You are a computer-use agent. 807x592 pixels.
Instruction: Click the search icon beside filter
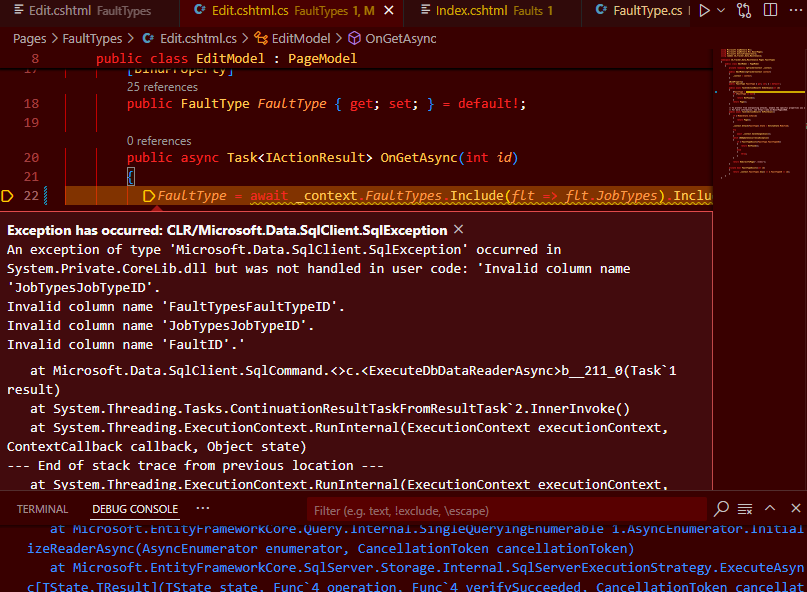pos(722,509)
